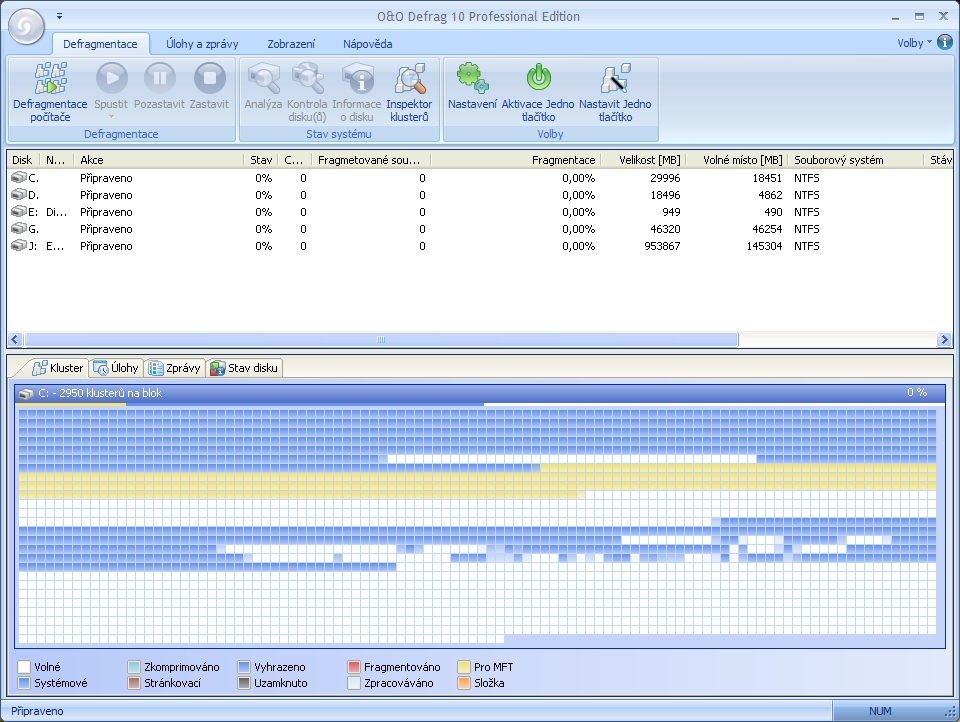Click the Zpracováváno legend color swatch
Image resolution: width=960 pixels, height=722 pixels.
click(x=353, y=683)
